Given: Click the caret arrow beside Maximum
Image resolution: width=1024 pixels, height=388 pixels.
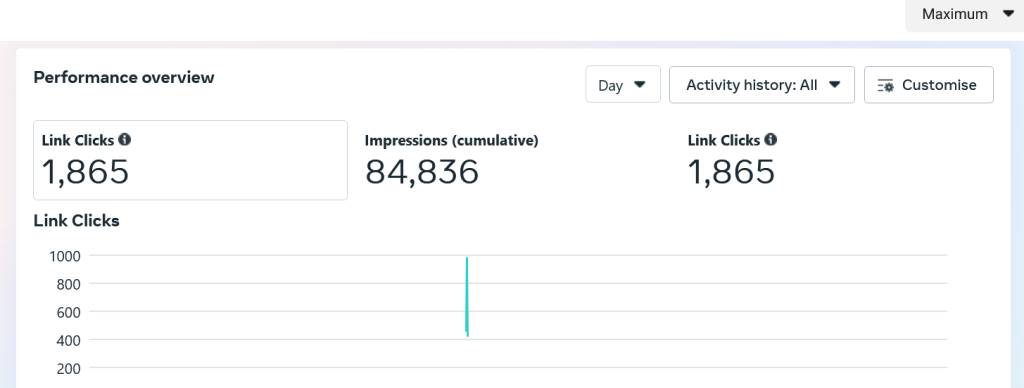Looking at the screenshot, I should point(1008,14).
